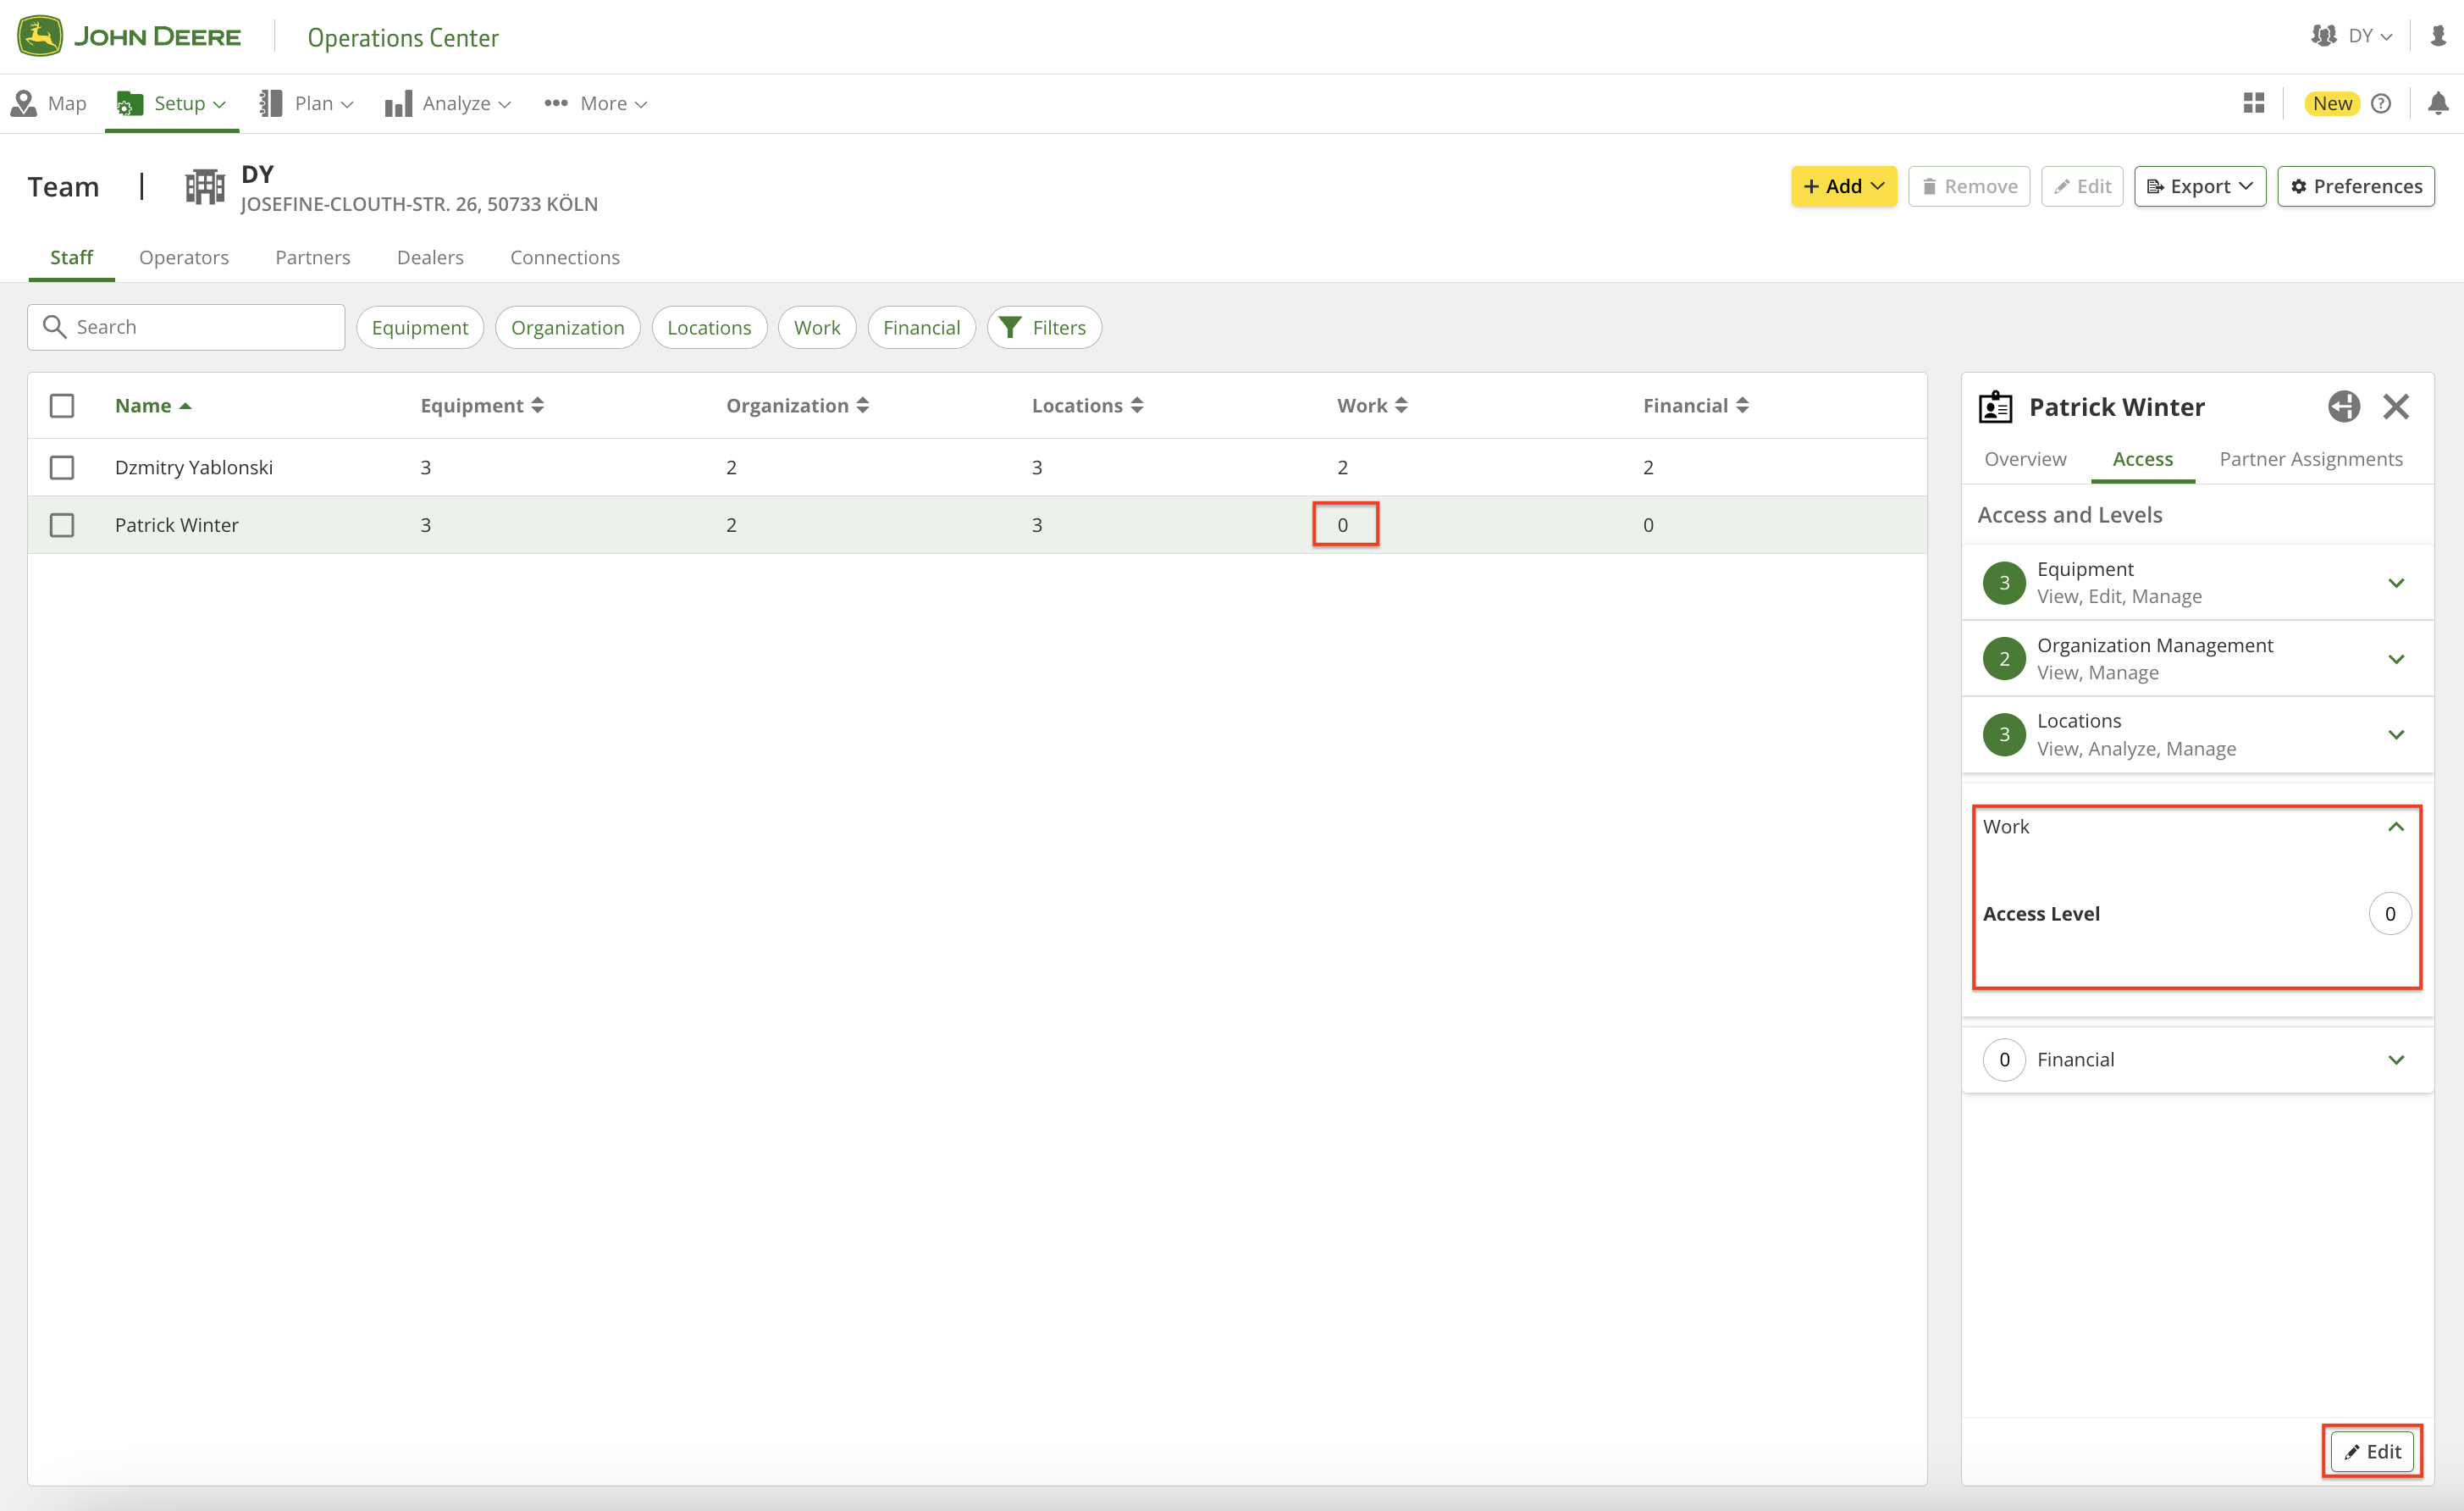Toggle the select-all header checkbox
Screen dimensions: 2464x1511
pos(62,405)
